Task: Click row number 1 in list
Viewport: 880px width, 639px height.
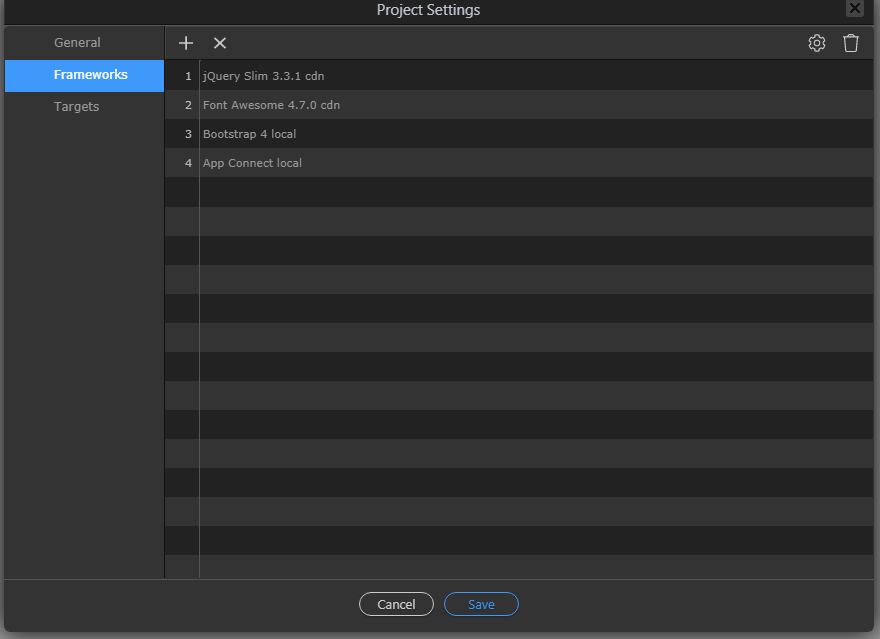Action: pos(188,76)
